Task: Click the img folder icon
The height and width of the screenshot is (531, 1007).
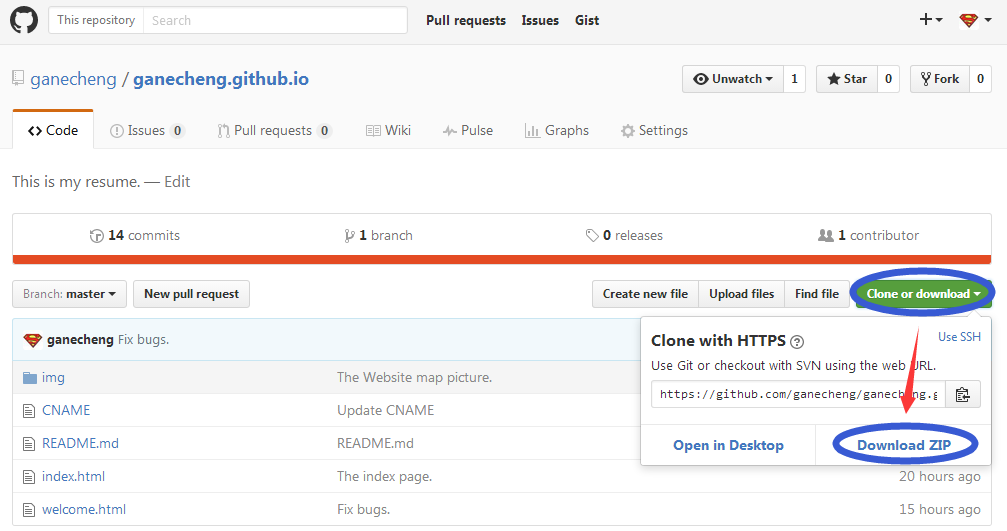Action: [30, 378]
